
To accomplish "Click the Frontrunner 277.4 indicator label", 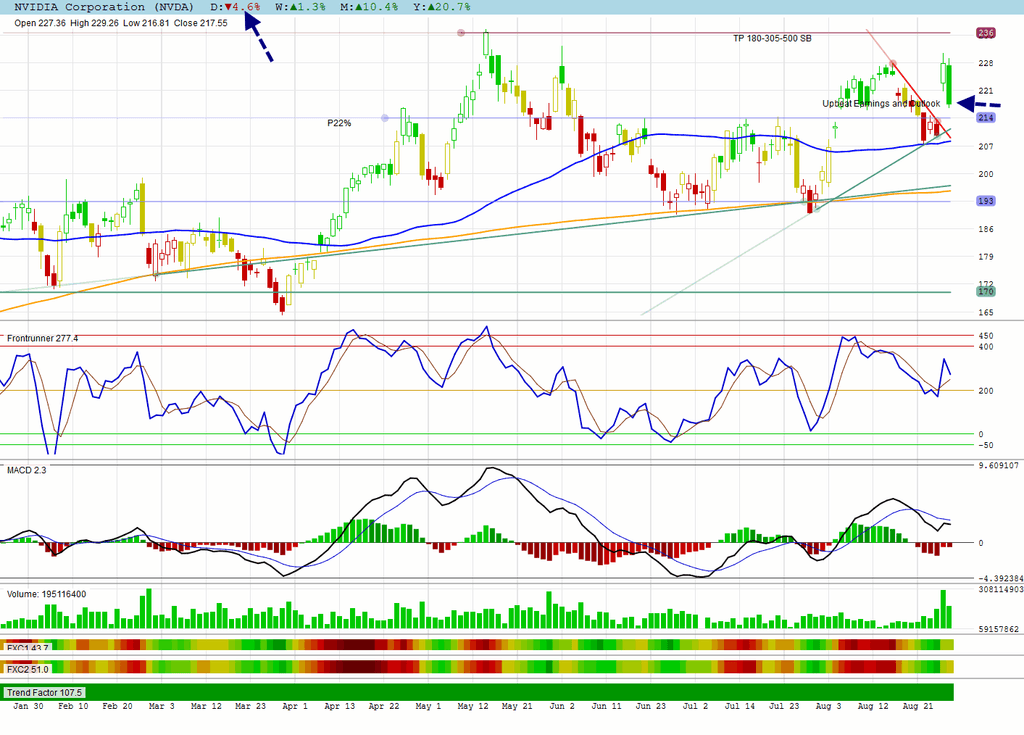I will [x=42, y=338].
